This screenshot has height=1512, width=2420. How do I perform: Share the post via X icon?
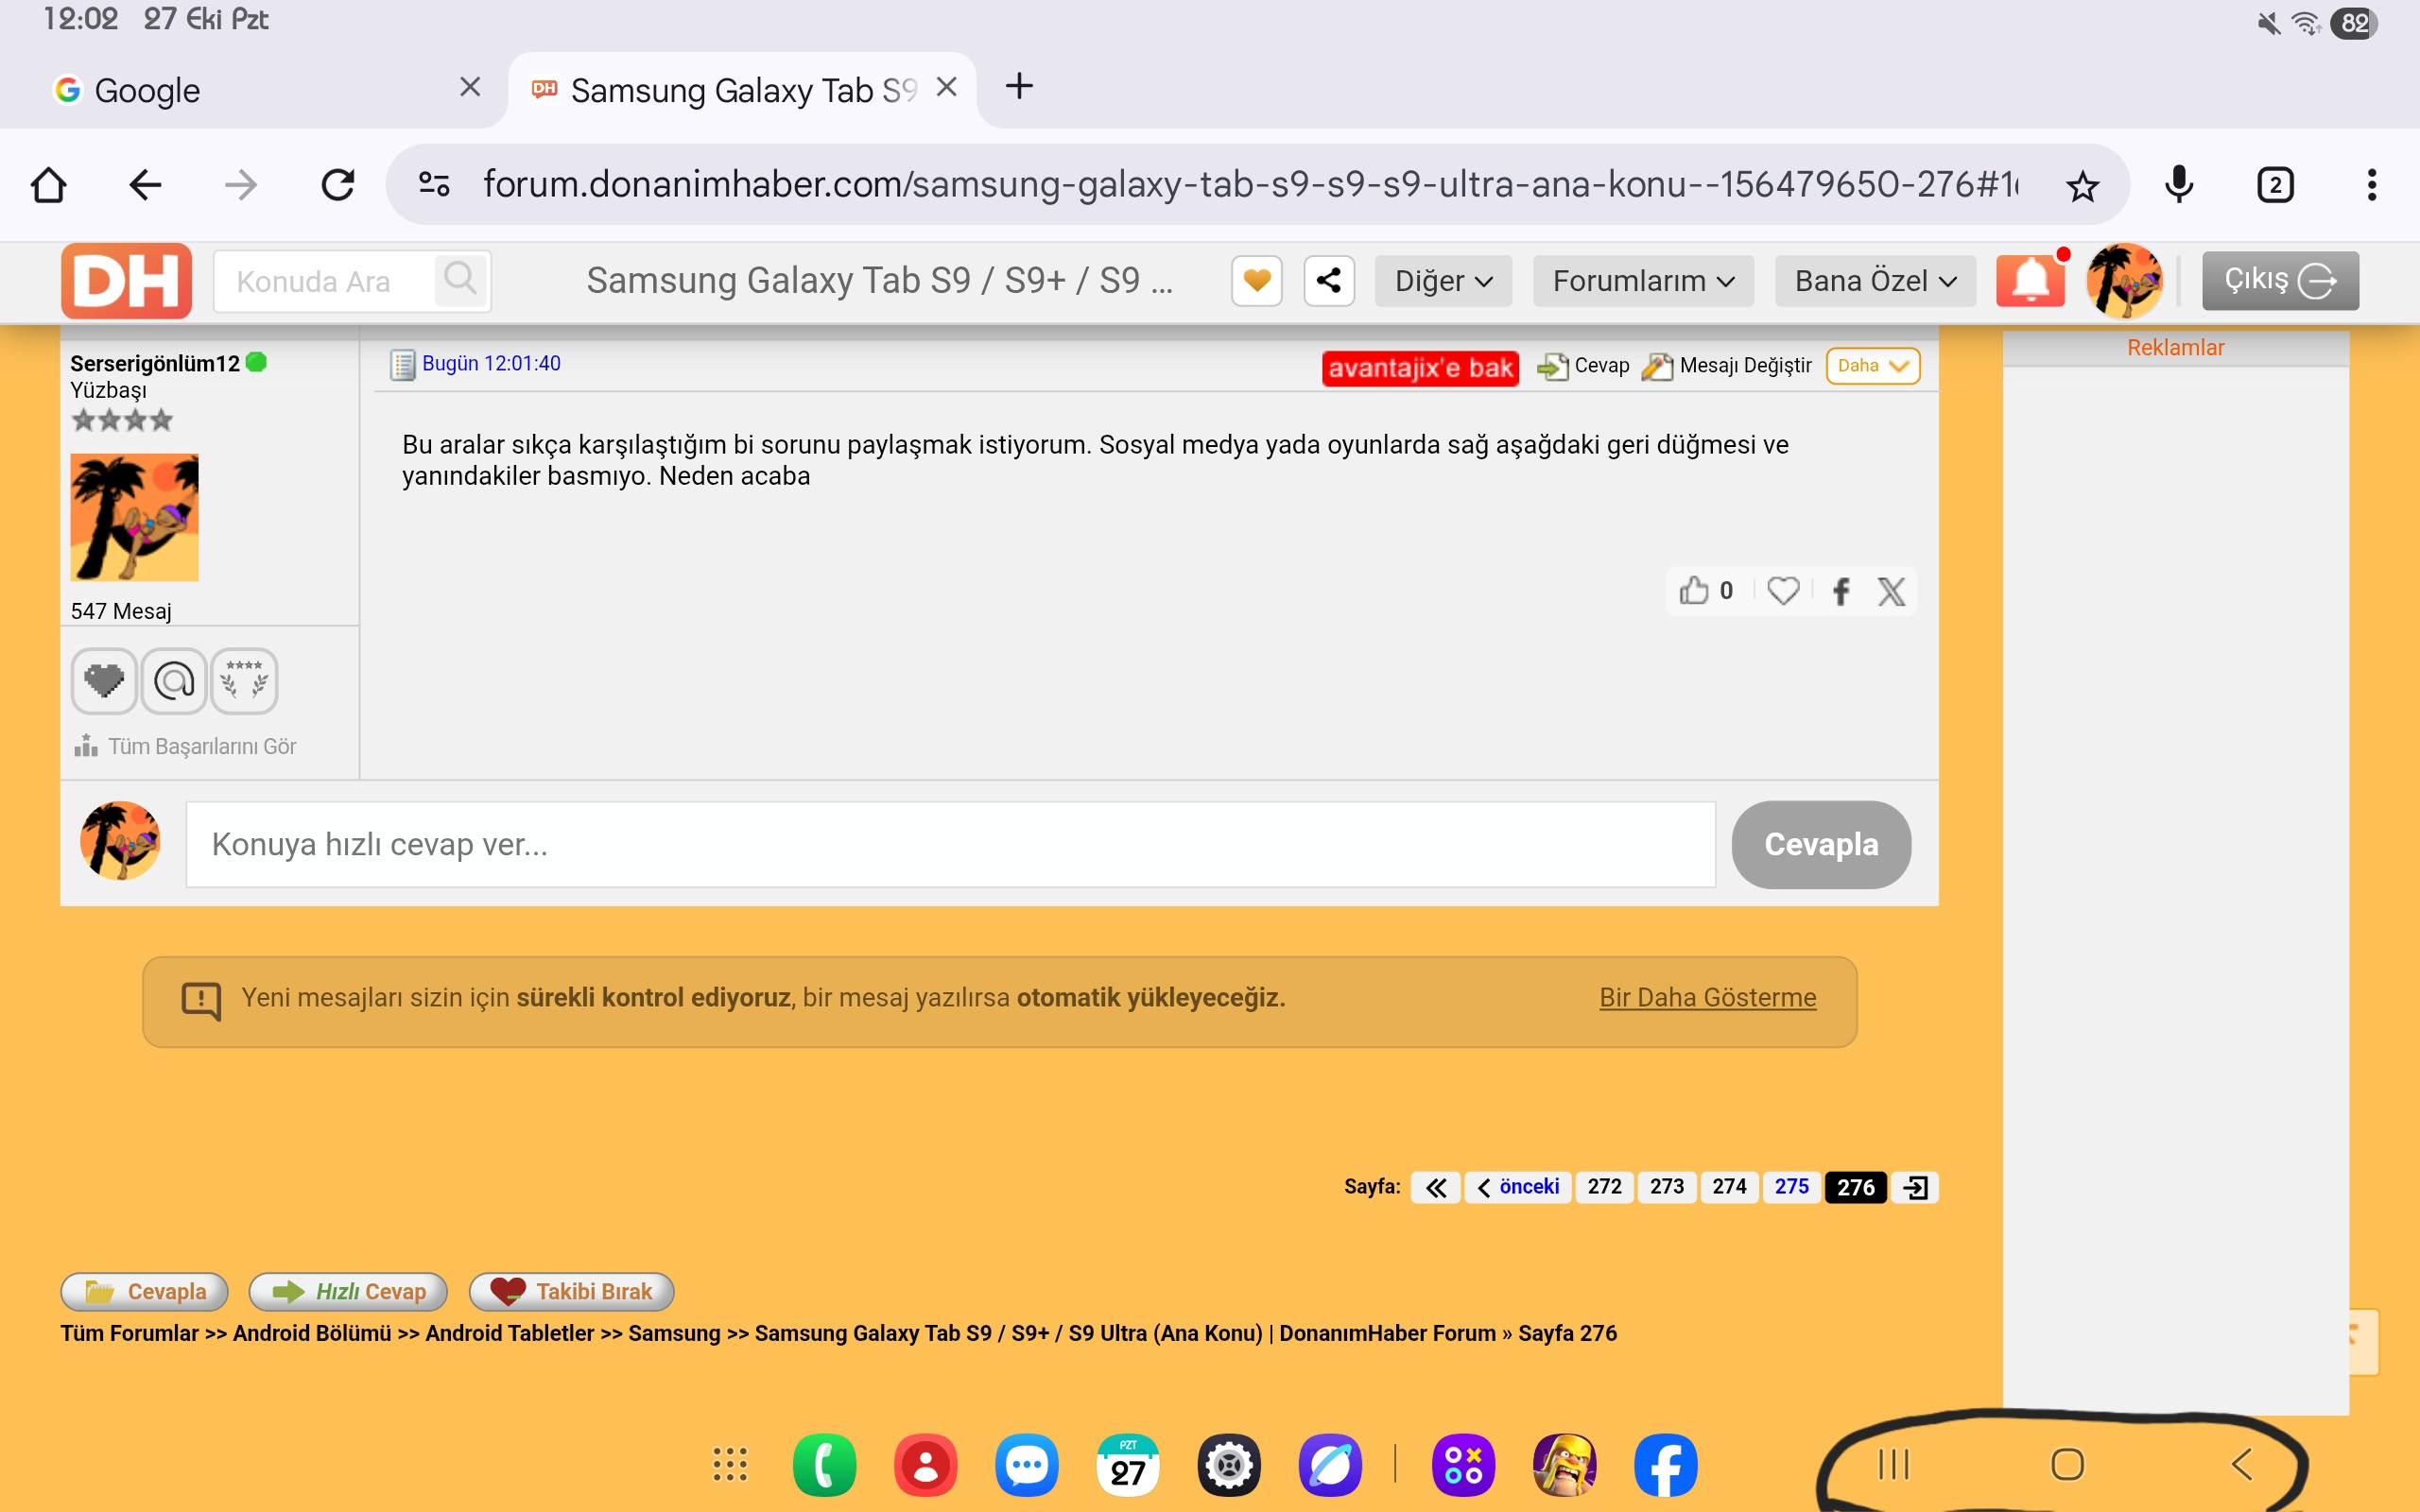1891,591
